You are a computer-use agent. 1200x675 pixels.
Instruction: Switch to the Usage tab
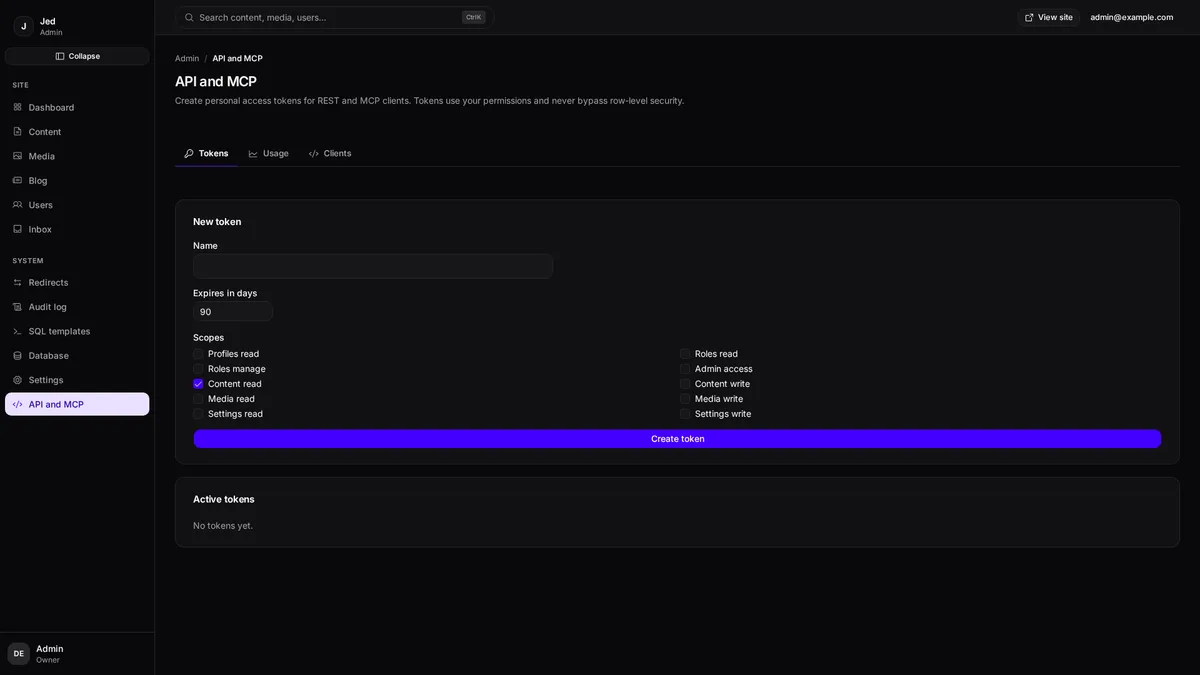(x=268, y=153)
